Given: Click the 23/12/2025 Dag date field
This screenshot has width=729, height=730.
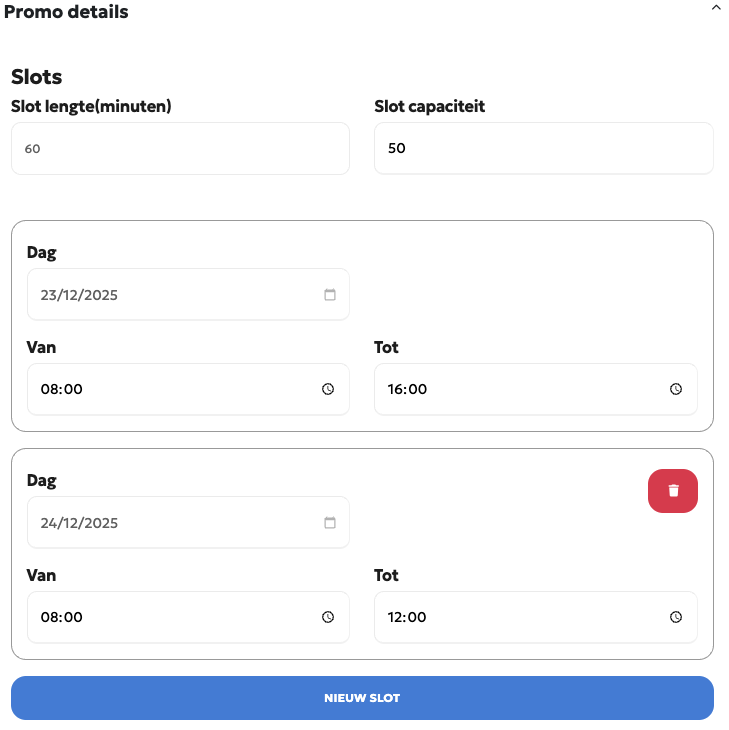Looking at the screenshot, I should [170, 295].
